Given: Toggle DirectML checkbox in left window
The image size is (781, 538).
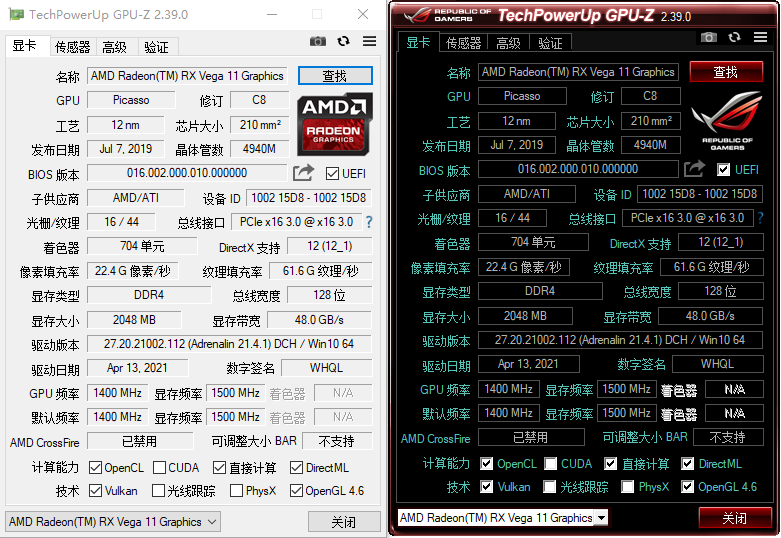Looking at the screenshot, I should (296, 468).
